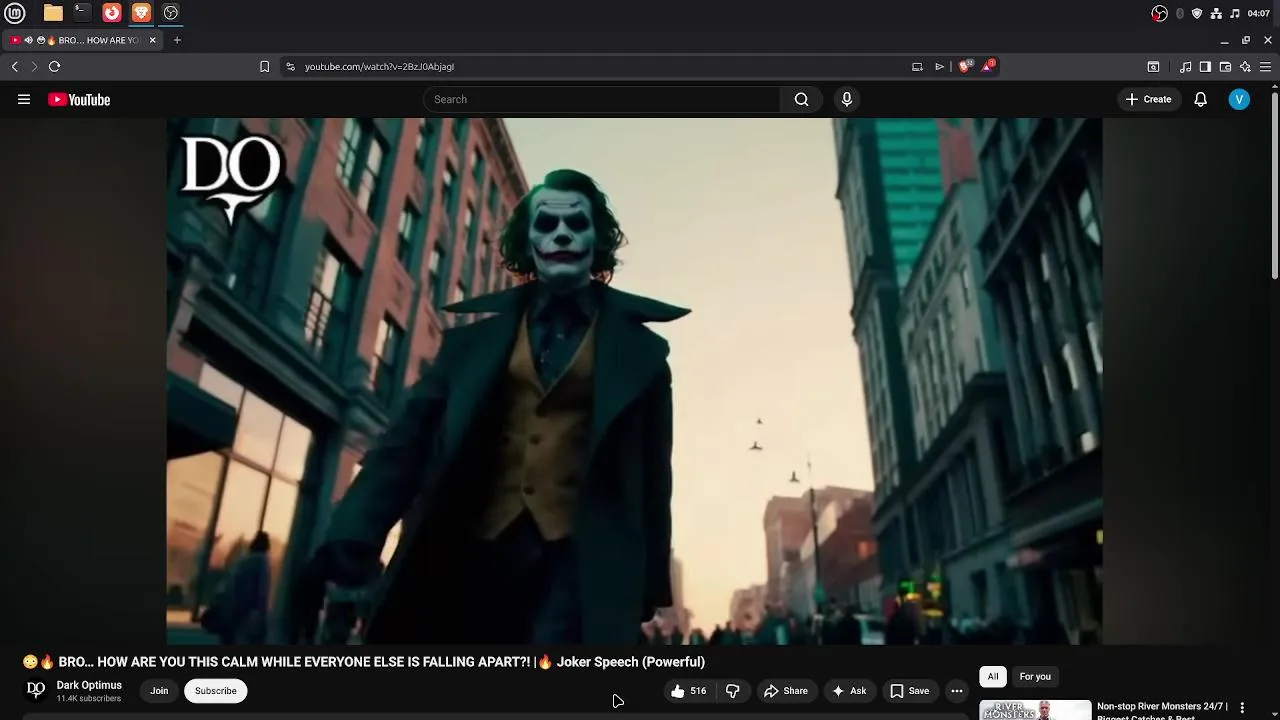This screenshot has width=1280, height=720.
Task: Open the Ask AI button
Action: [849, 691]
